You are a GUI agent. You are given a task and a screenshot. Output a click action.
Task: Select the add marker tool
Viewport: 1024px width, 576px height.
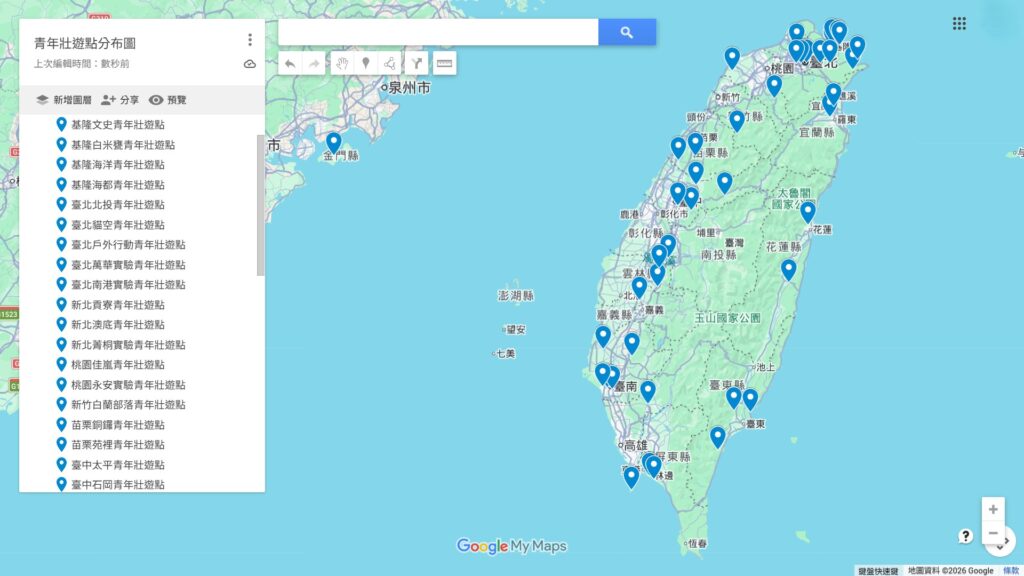366,63
